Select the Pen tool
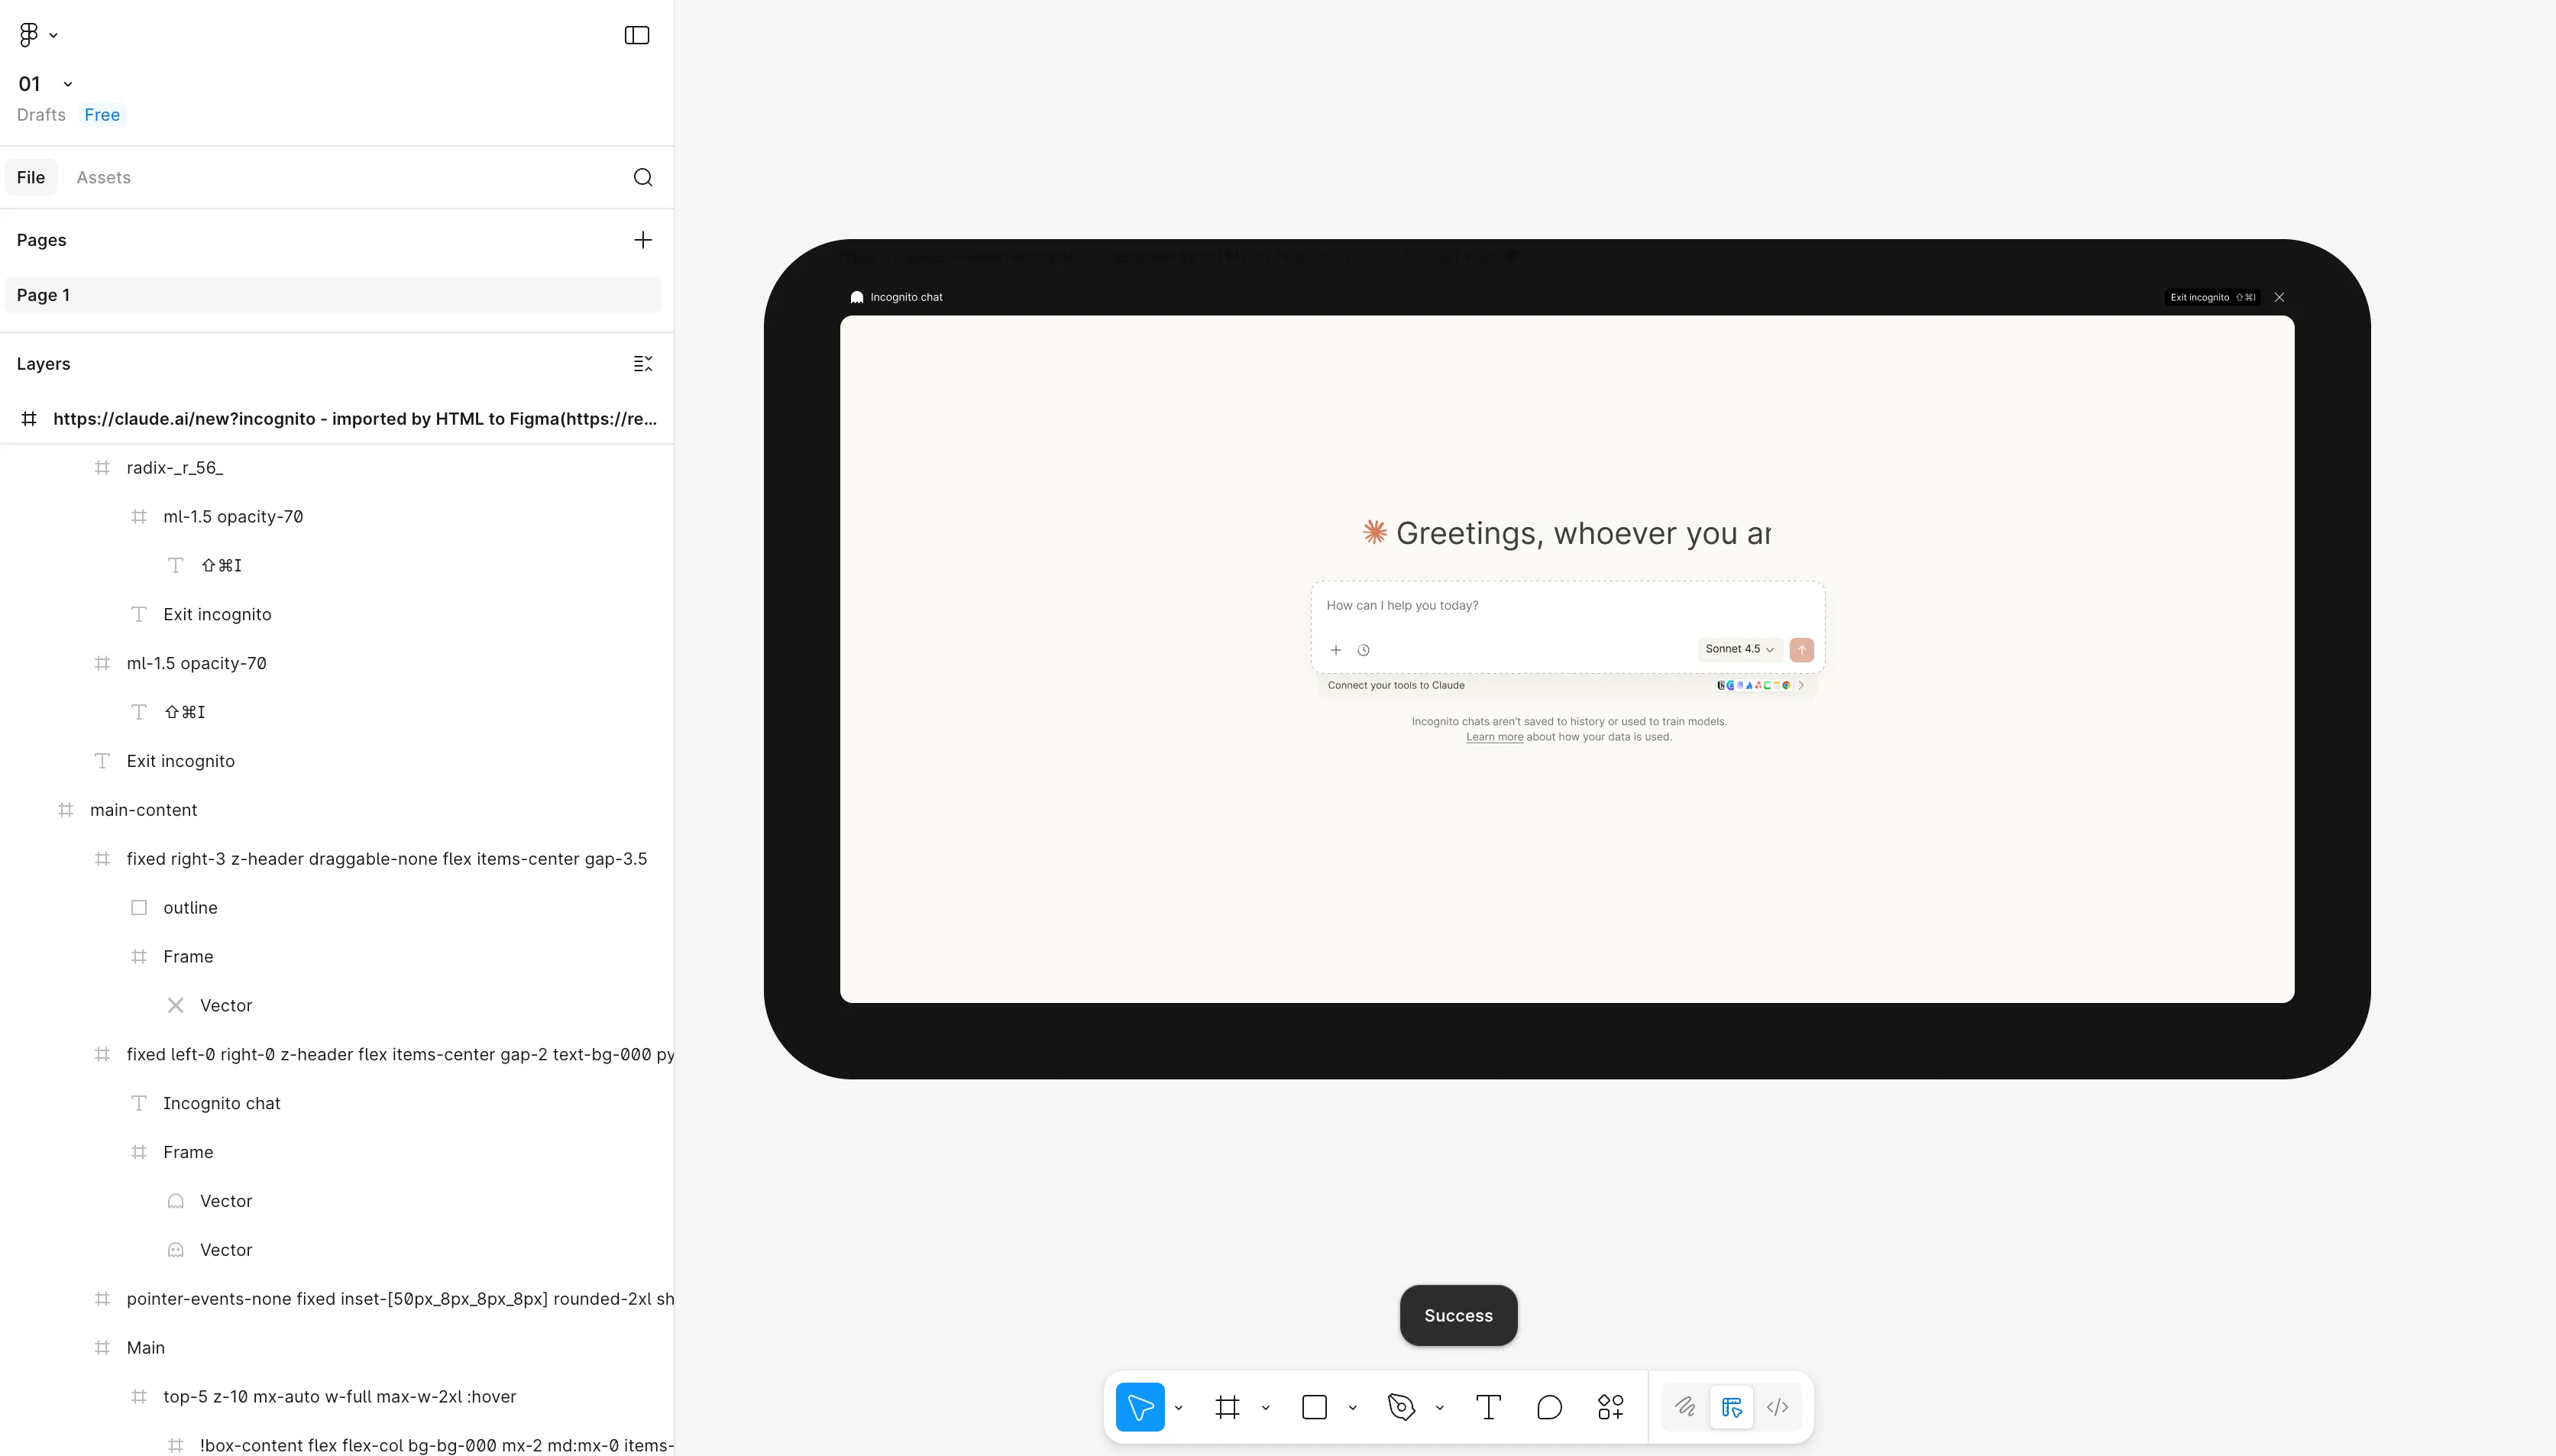The height and width of the screenshot is (1456, 2556). click(1401, 1407)
